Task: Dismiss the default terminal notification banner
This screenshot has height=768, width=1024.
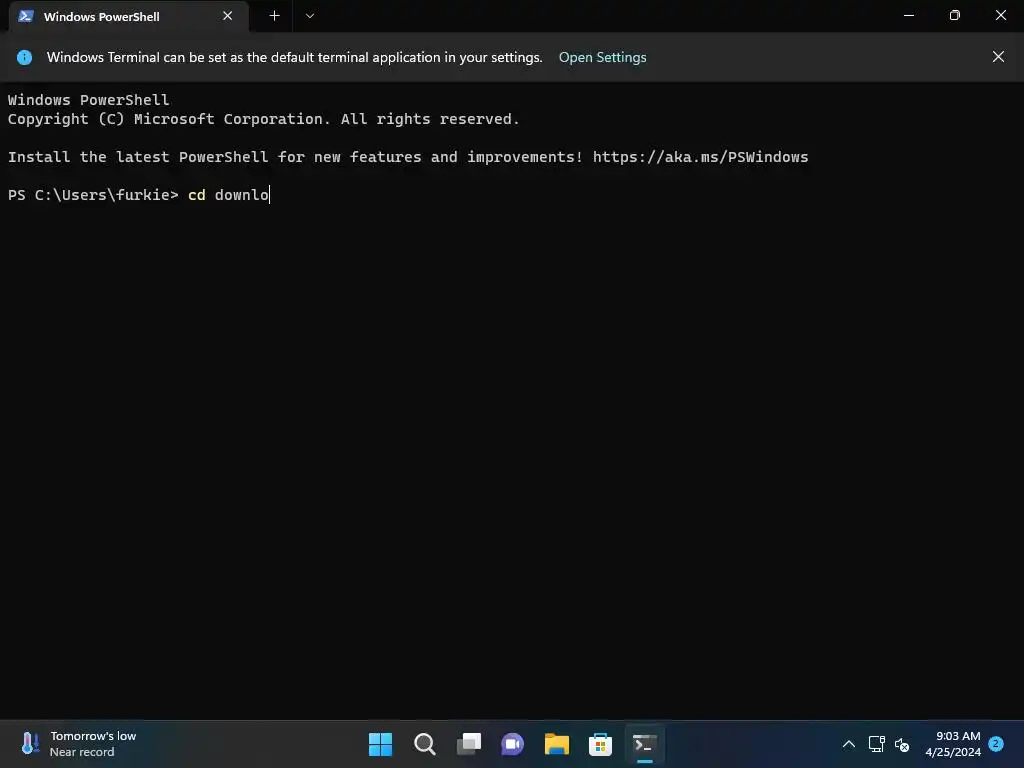Action: coord(998,57)
